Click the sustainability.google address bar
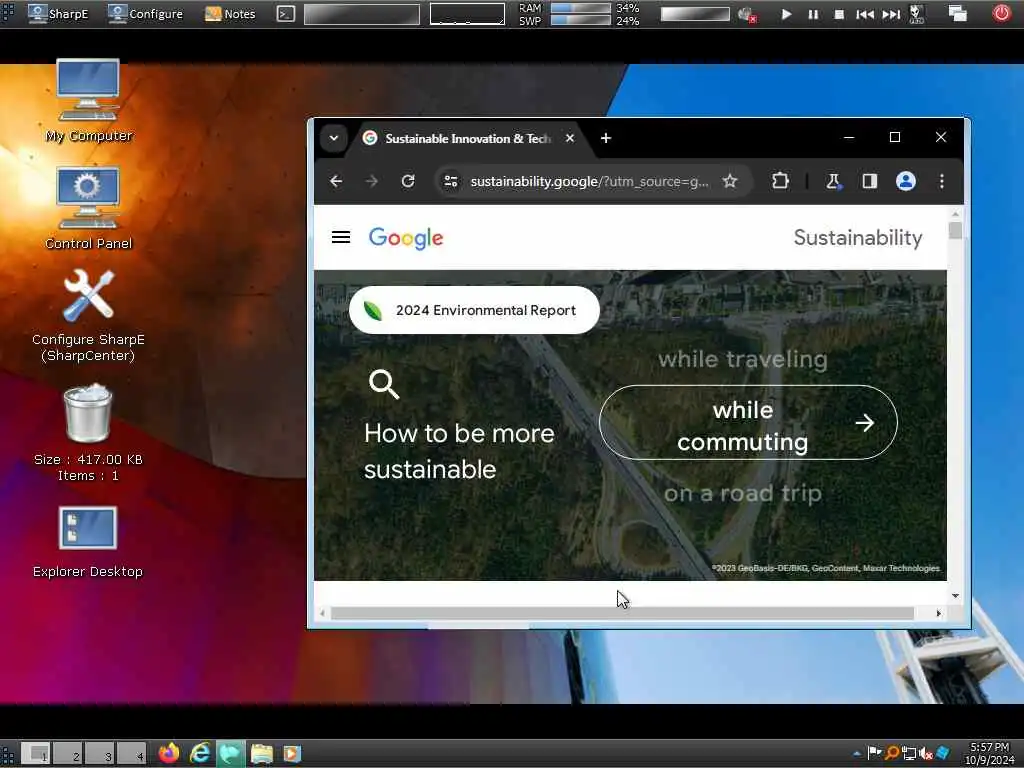Screen dimensions: 1024x768 click(x=589, y=182)
